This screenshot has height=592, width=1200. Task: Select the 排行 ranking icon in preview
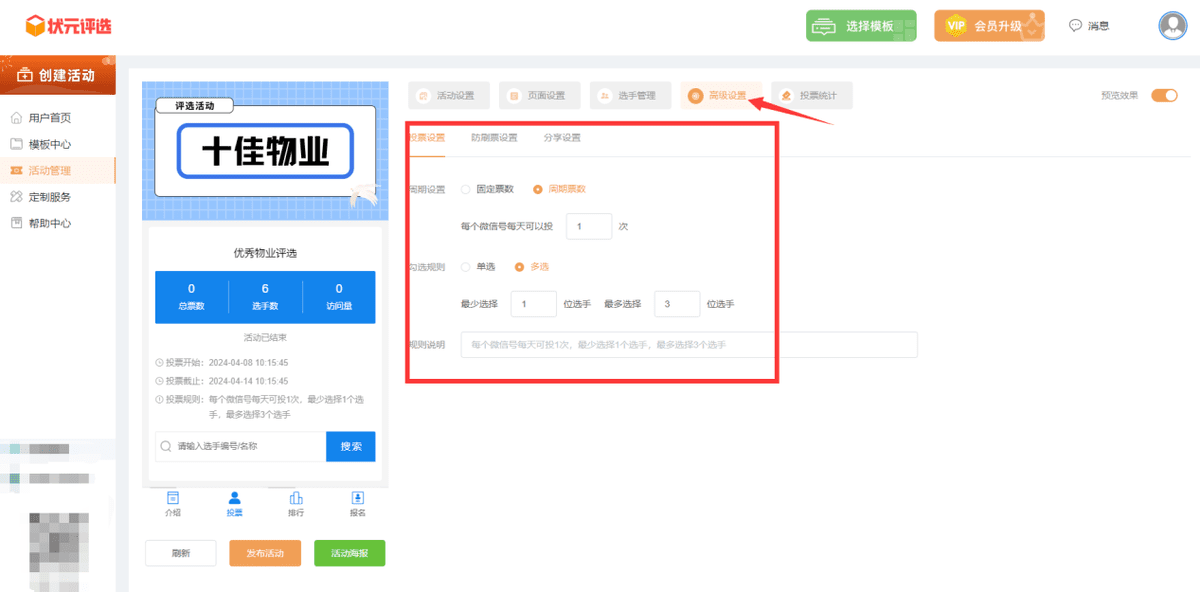295,502
